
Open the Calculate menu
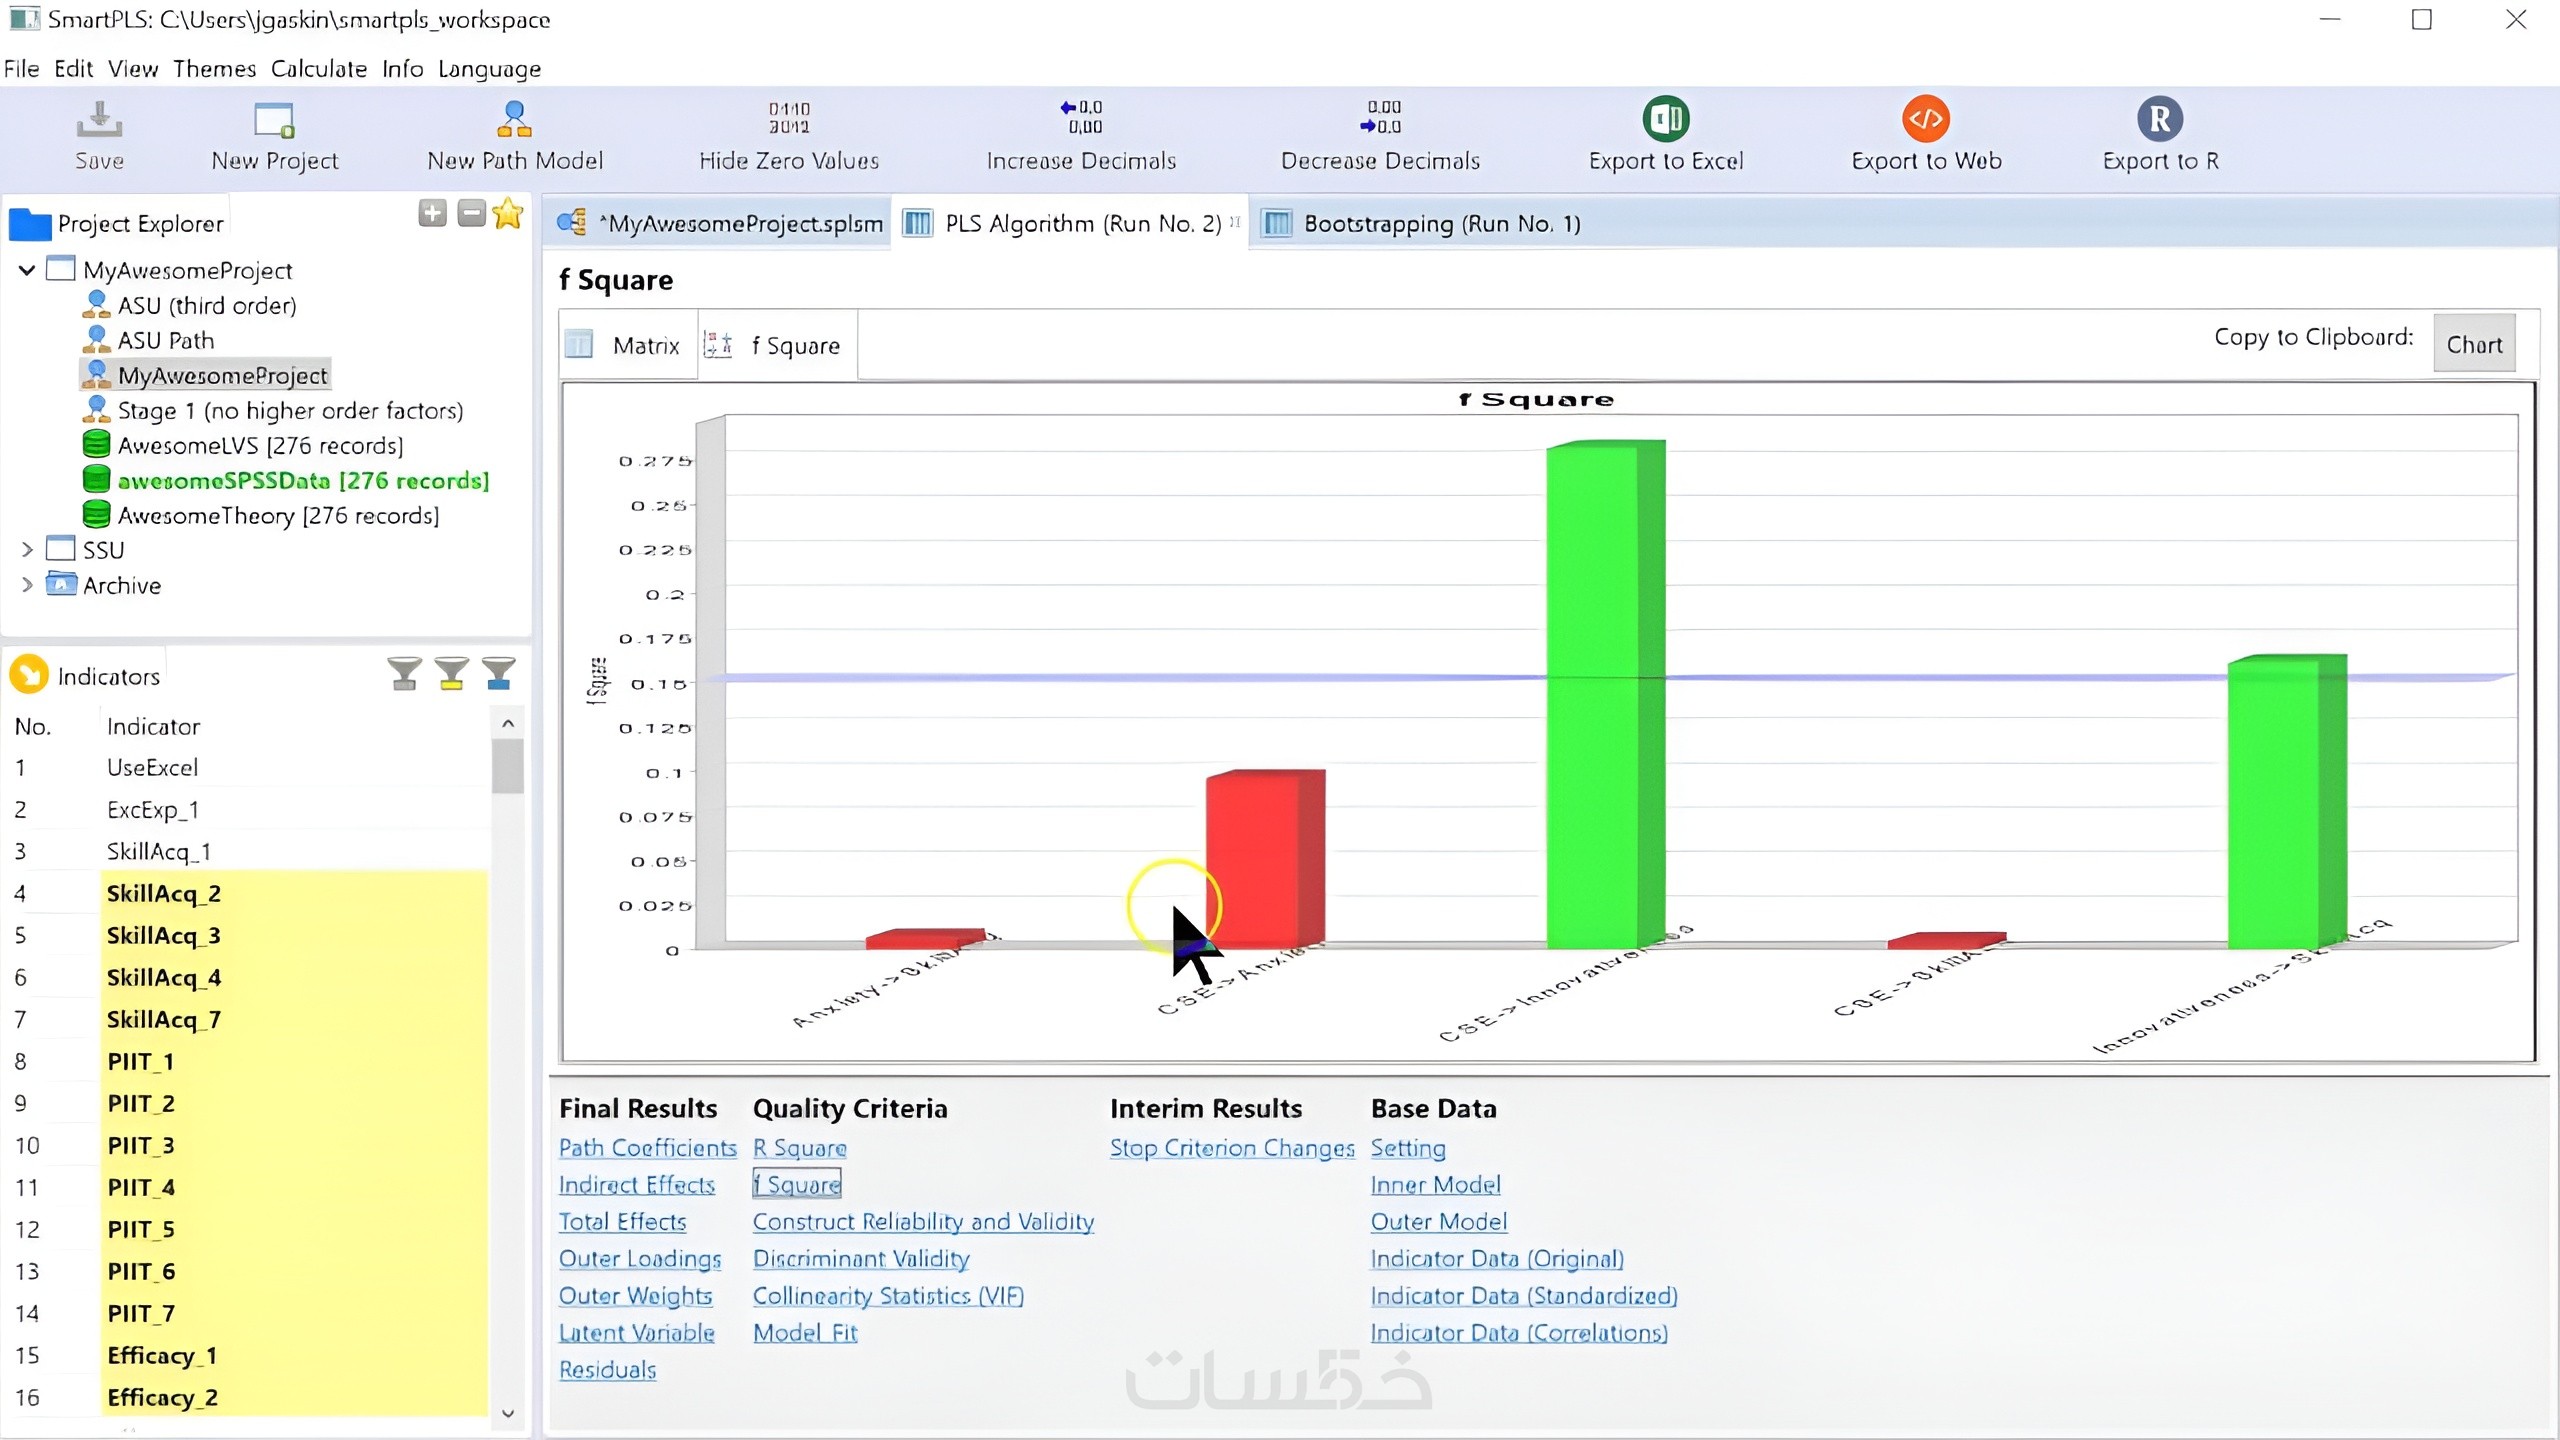pyautogui.click(x=319, y=69)
